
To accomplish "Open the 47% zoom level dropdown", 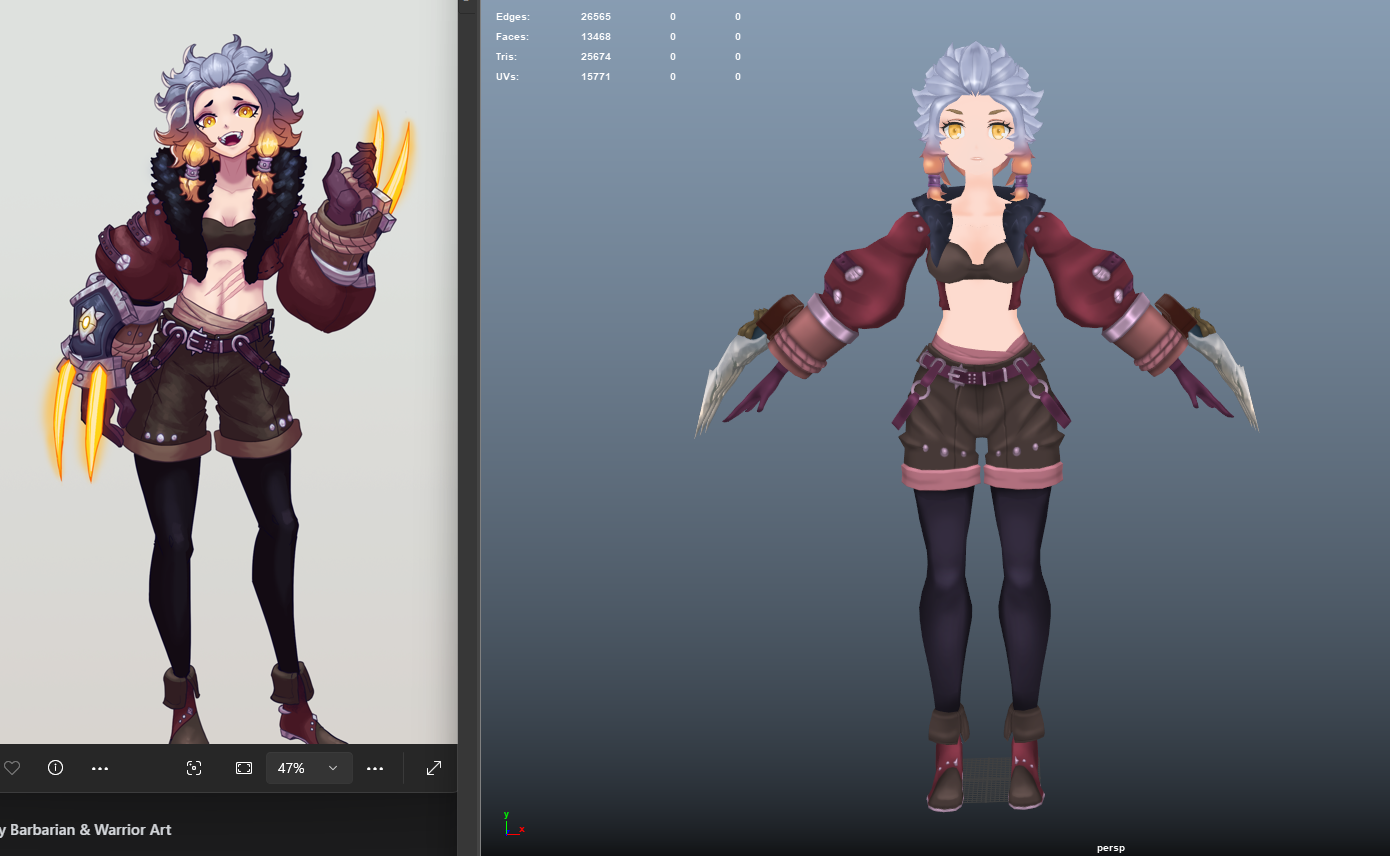I will [x=309, y=768].
